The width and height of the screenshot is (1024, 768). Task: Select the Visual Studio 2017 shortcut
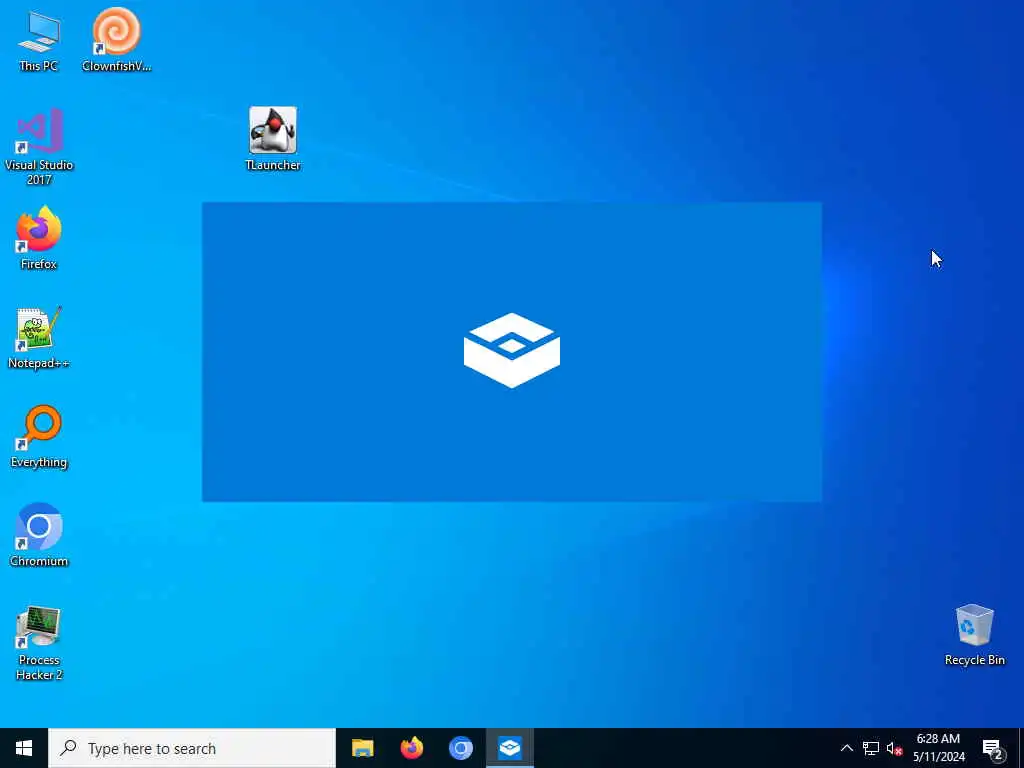tap(39, 147)
